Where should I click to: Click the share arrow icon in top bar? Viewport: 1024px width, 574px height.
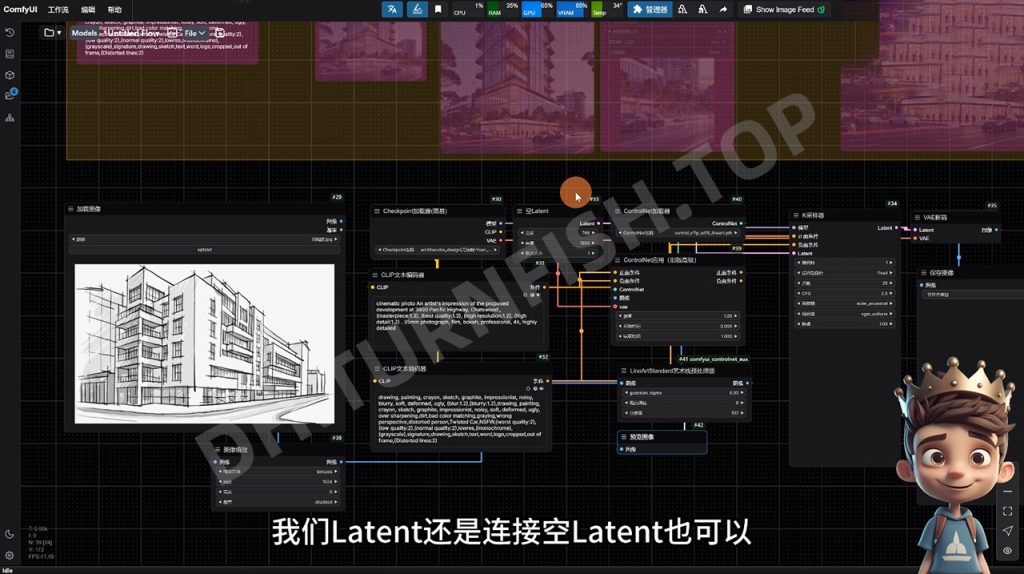[723, 9]
